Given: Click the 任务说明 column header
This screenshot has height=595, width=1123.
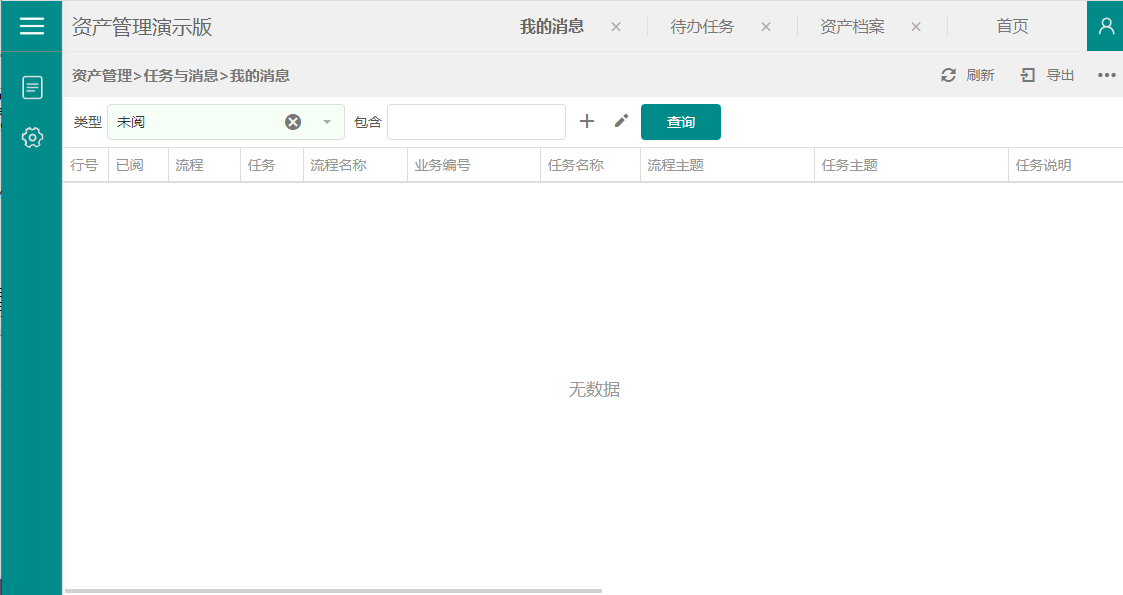Looking at the screenshot, I should 1065,165.
